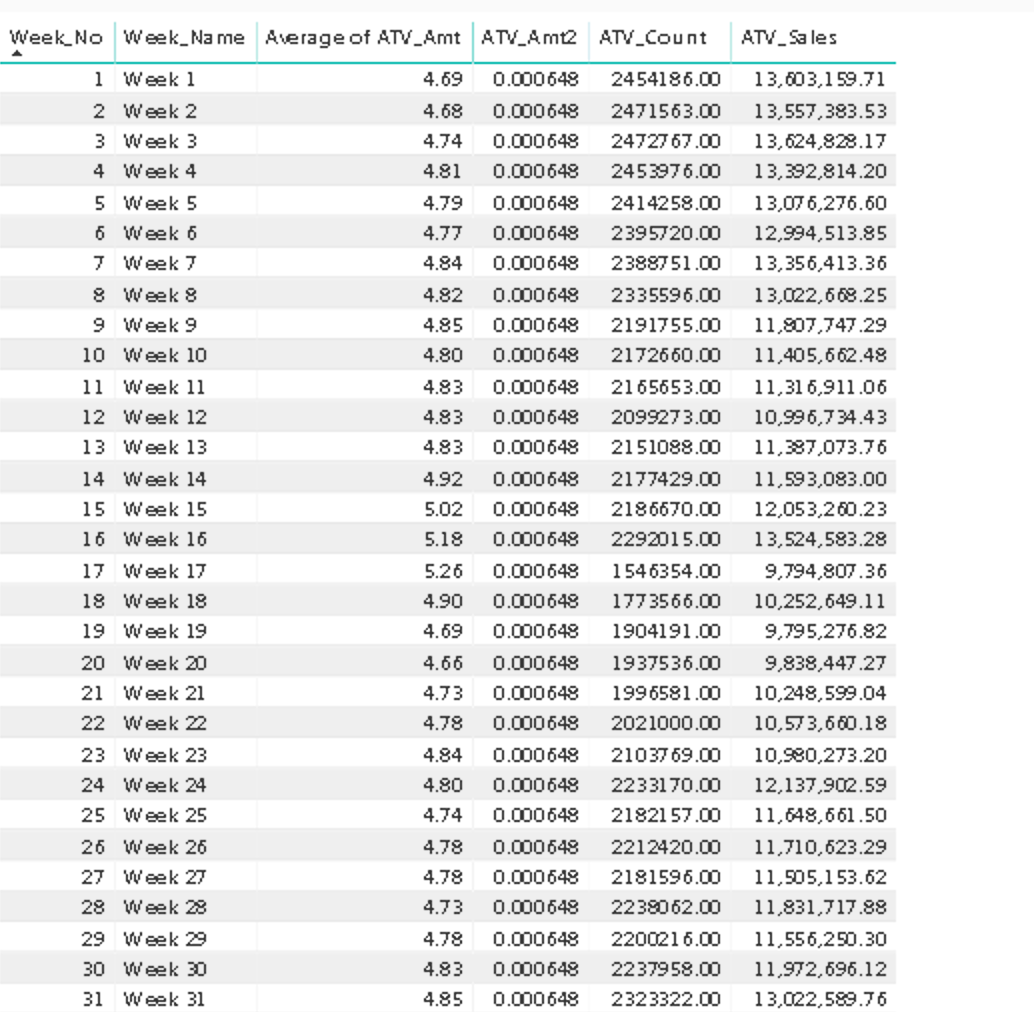Select the 'Week 31' name cell

coord(164,999)
